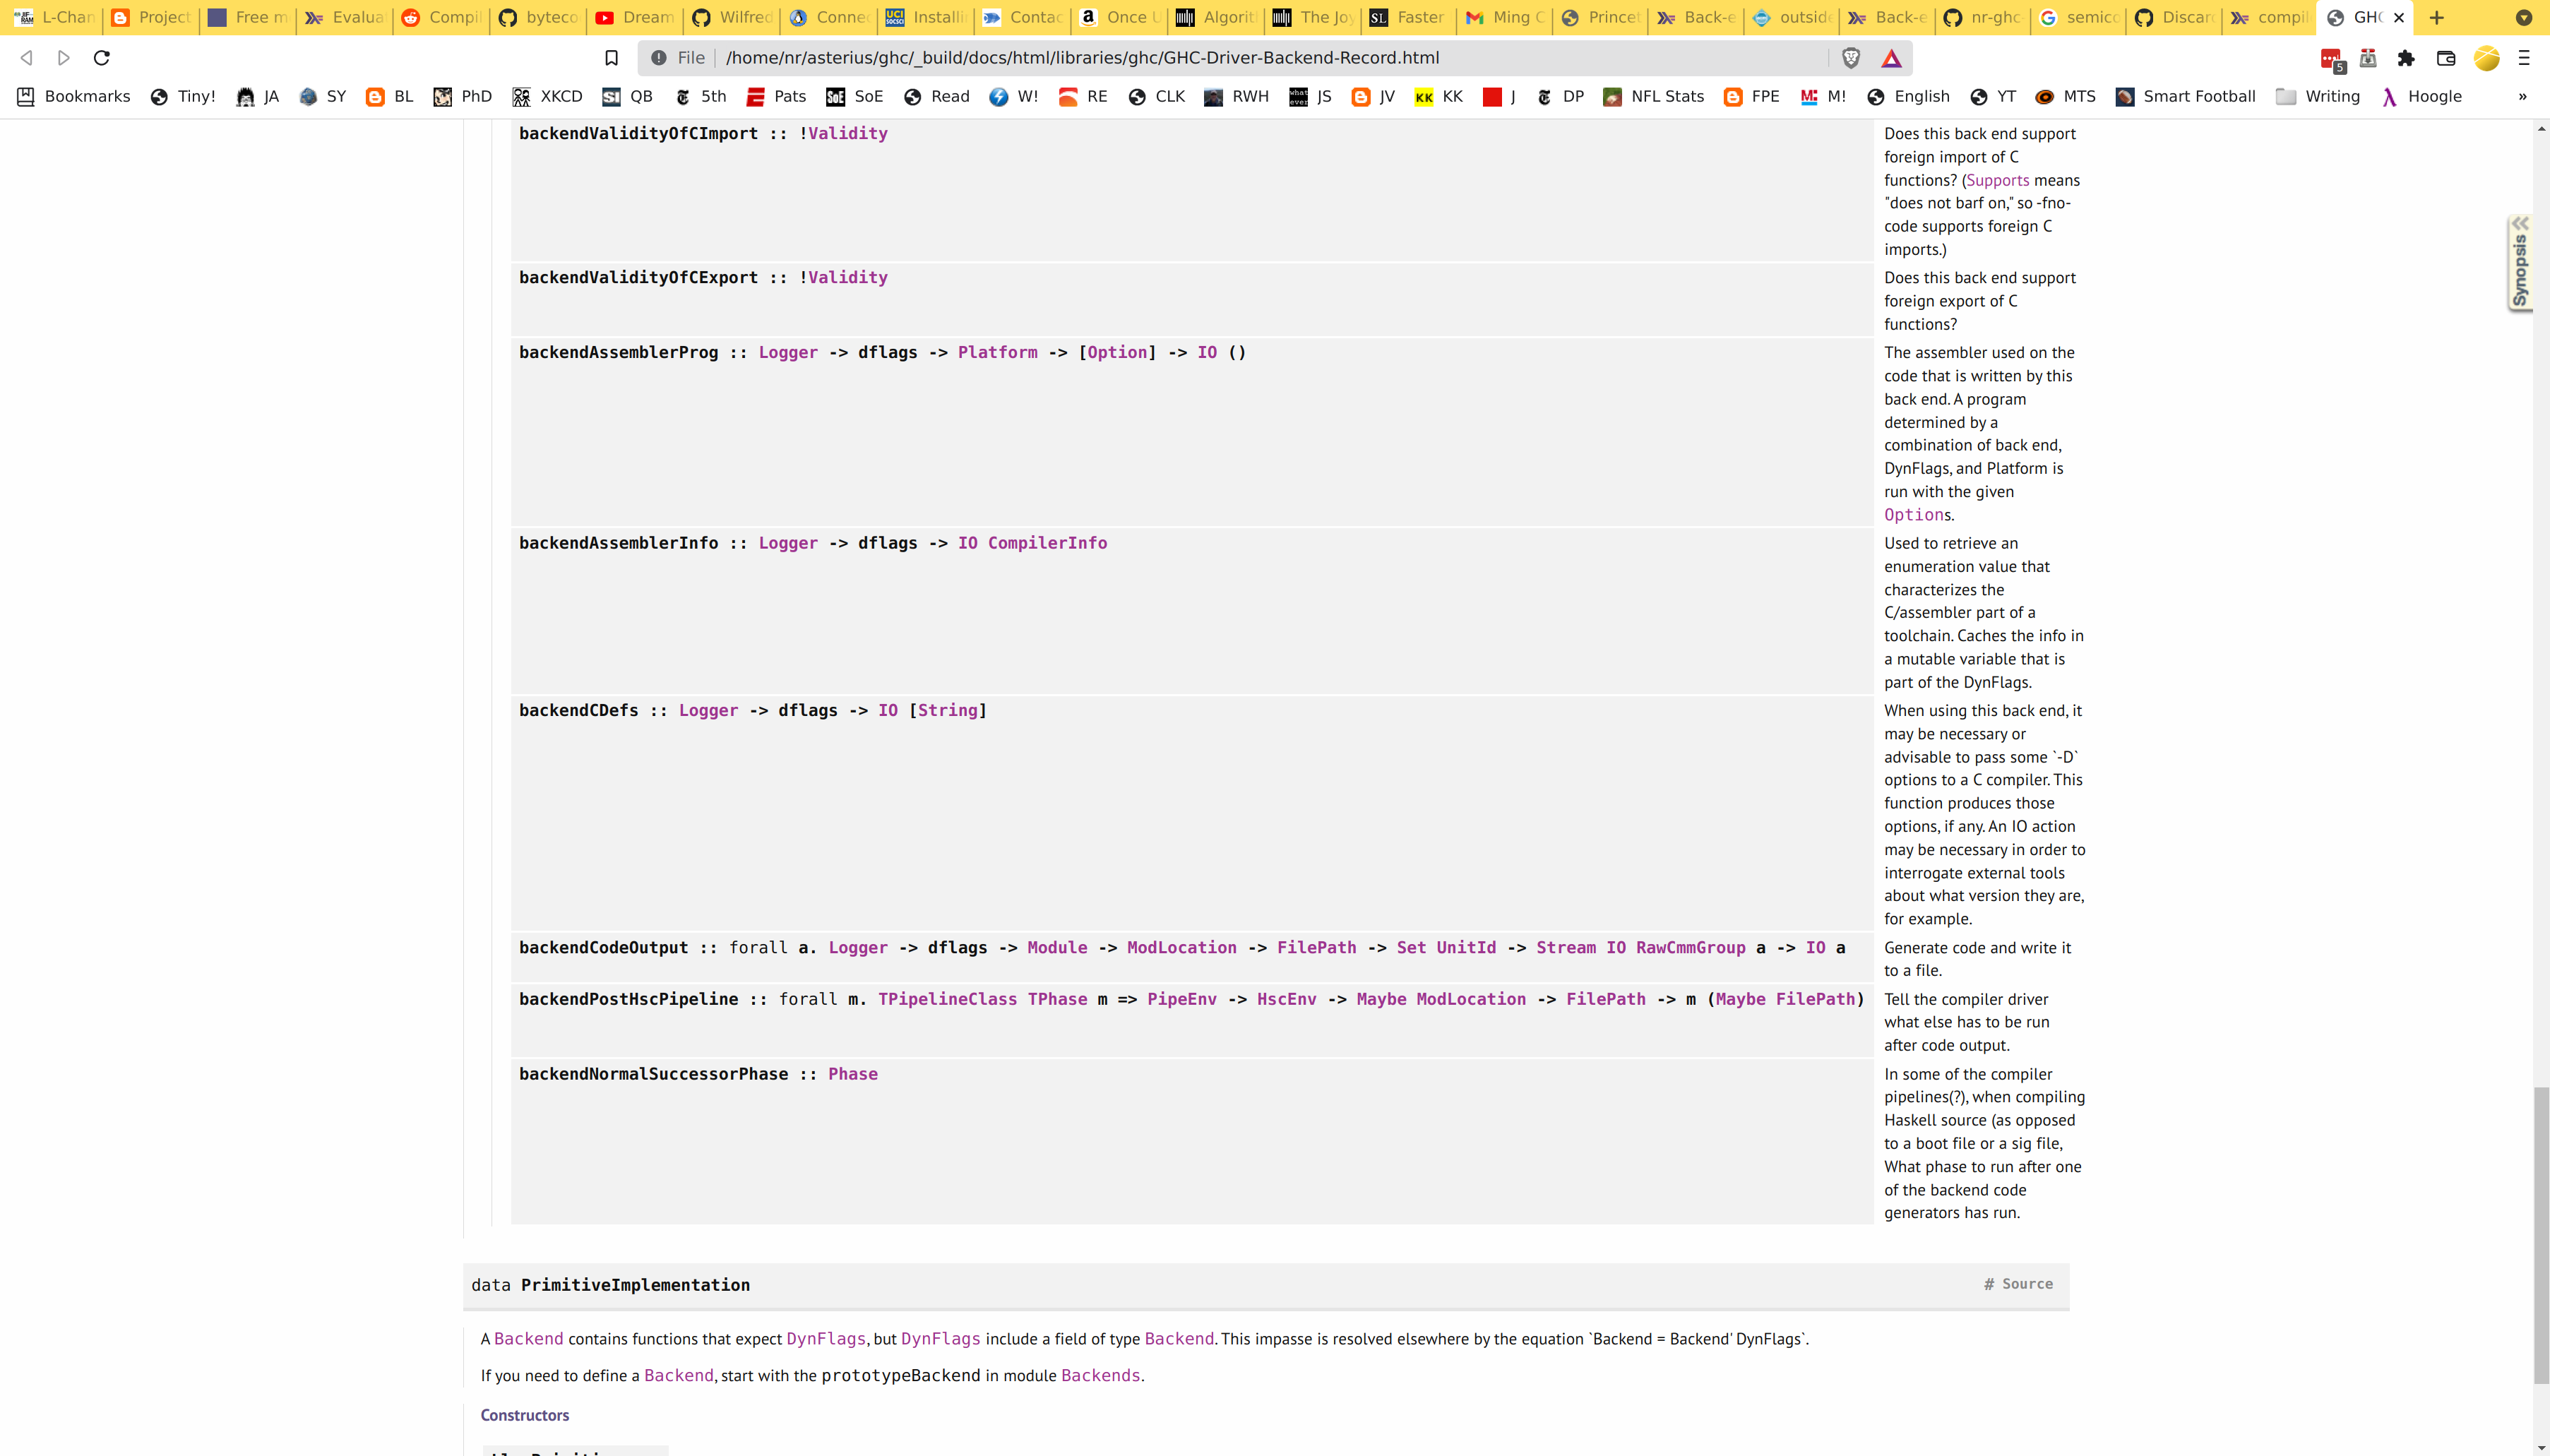Open the Writing bookmarks folder
The height and width of the screenshot is (1456, 2550).
coord(2318,96)
